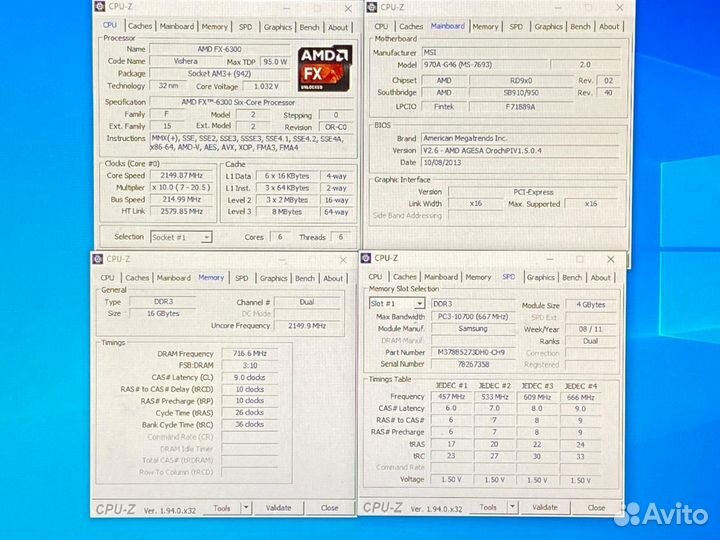Click Max TDP value 95.0 W
The image size is (720, 540).
point(275,61)
